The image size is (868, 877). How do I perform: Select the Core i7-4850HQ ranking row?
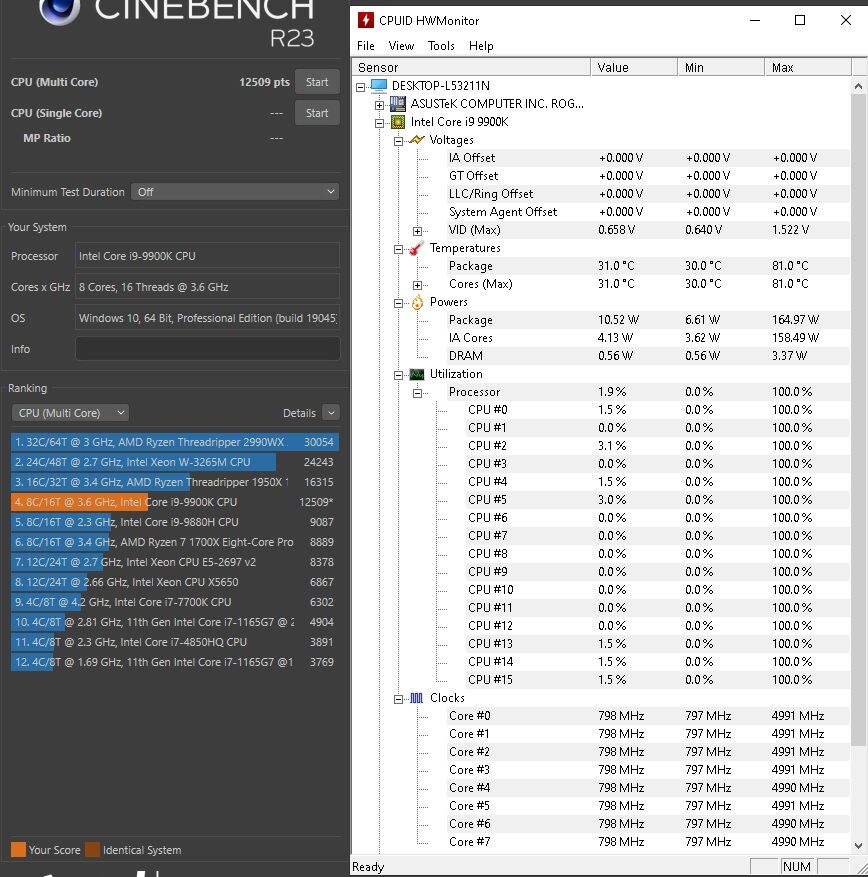tap(174, 642)
